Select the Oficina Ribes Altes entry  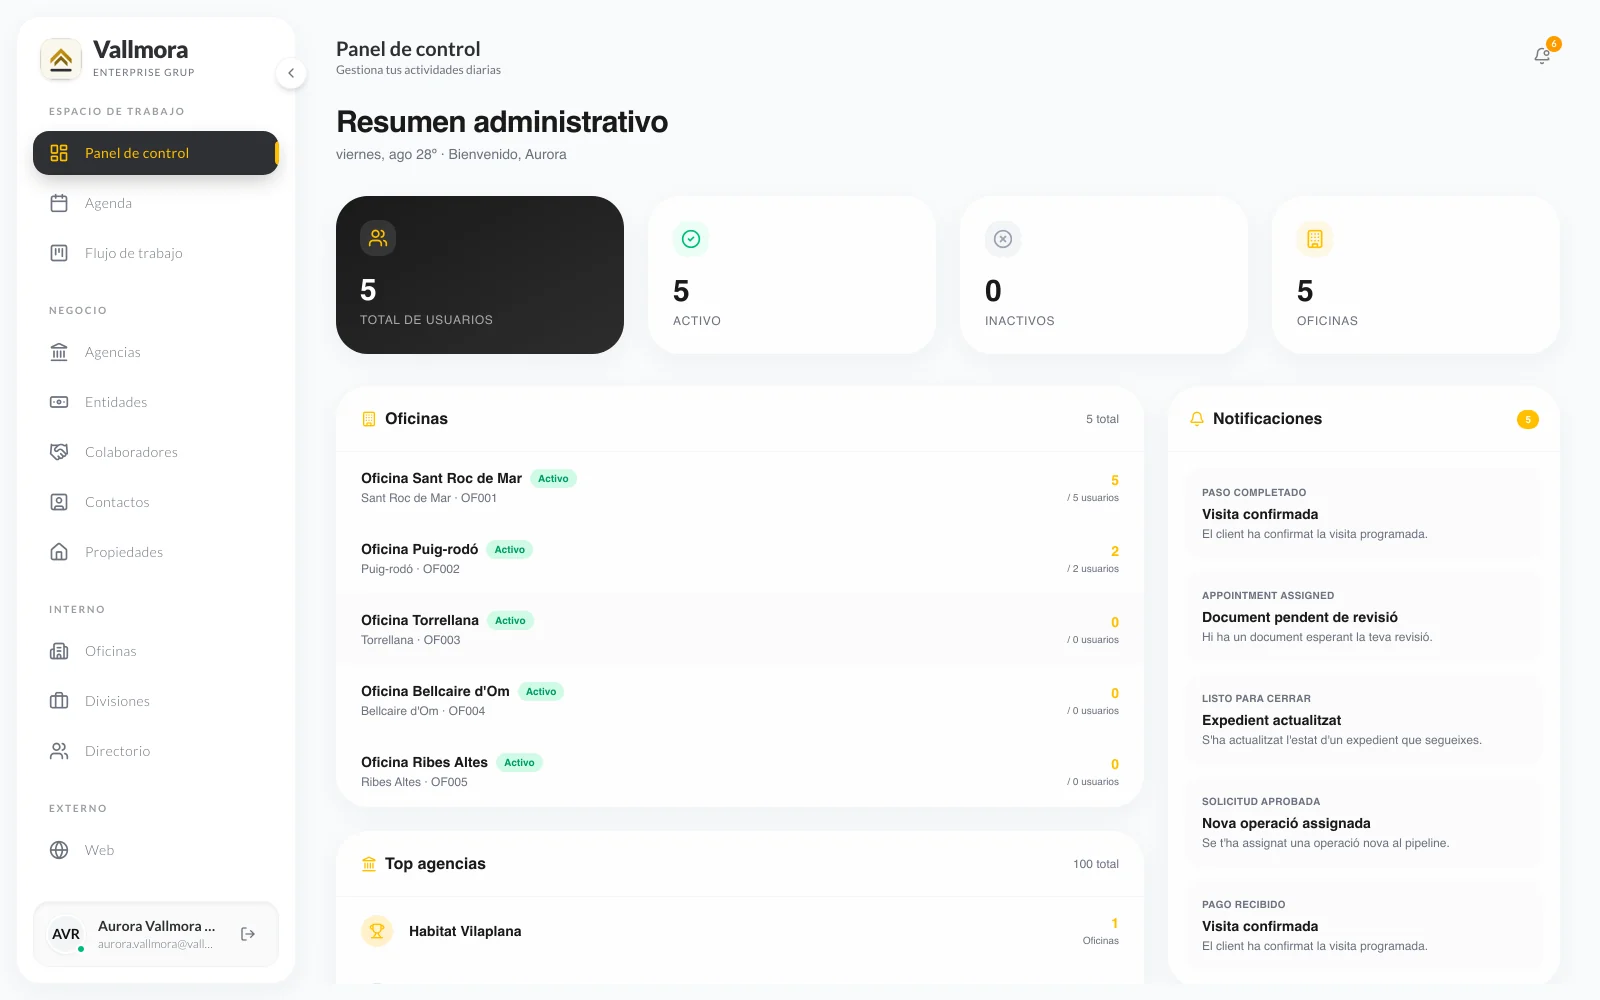point(740,771)
